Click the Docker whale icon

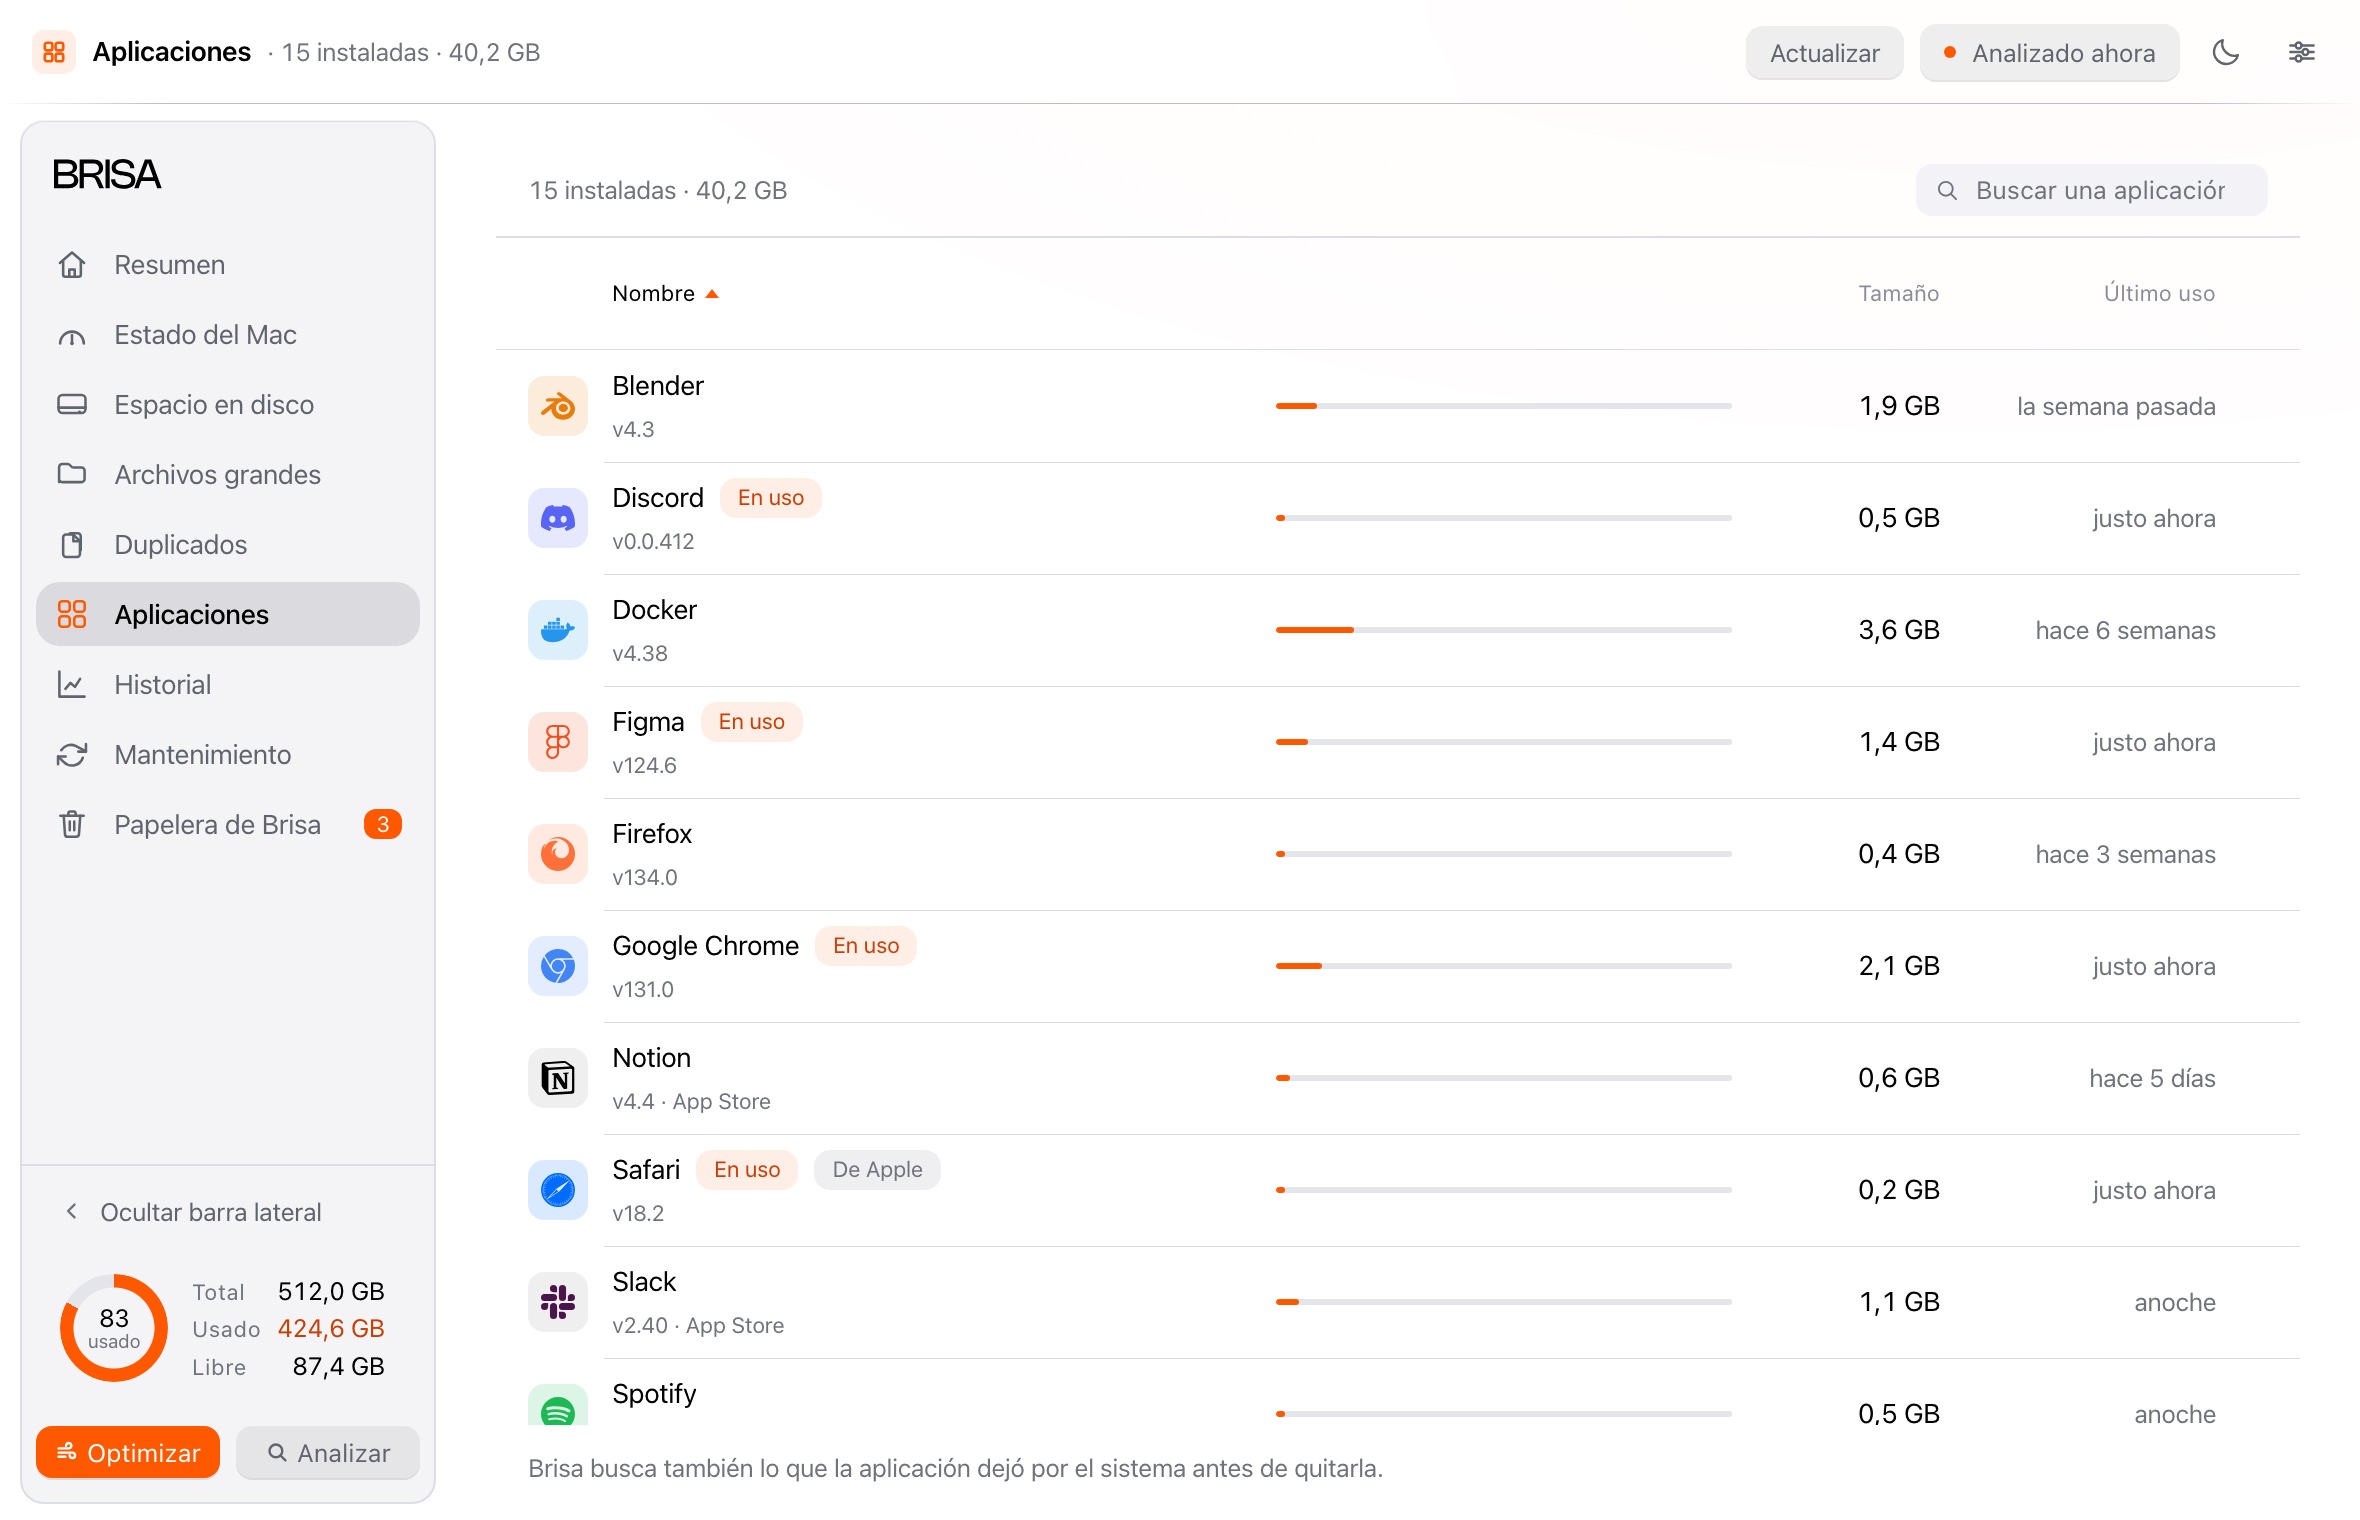(558, 630)
